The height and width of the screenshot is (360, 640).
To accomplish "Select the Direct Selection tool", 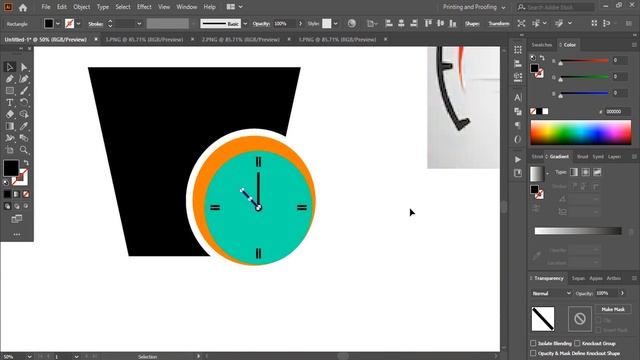I will (24, 67).
